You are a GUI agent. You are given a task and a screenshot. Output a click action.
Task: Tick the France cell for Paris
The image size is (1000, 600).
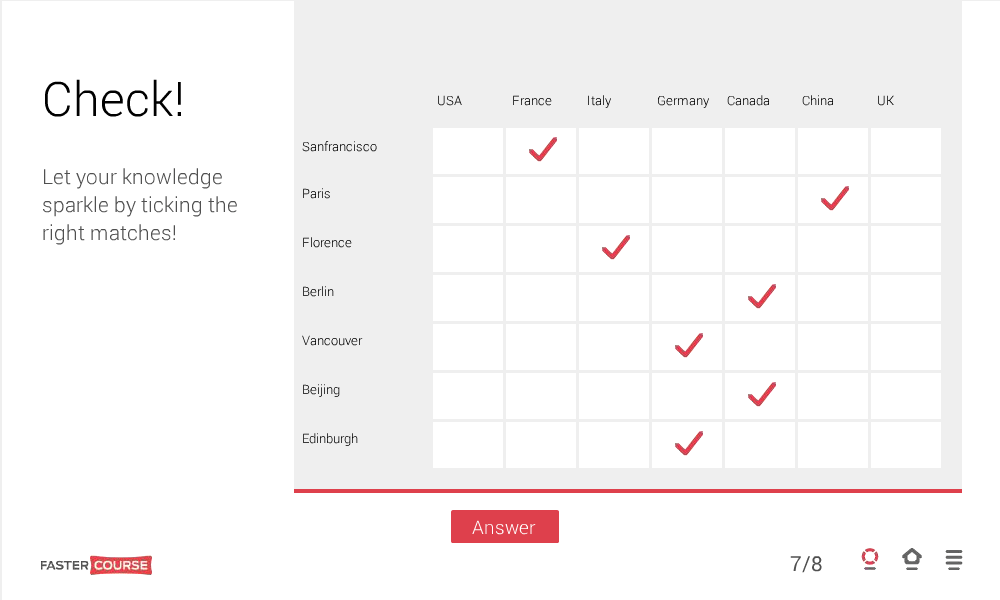[x=541, y=200]
